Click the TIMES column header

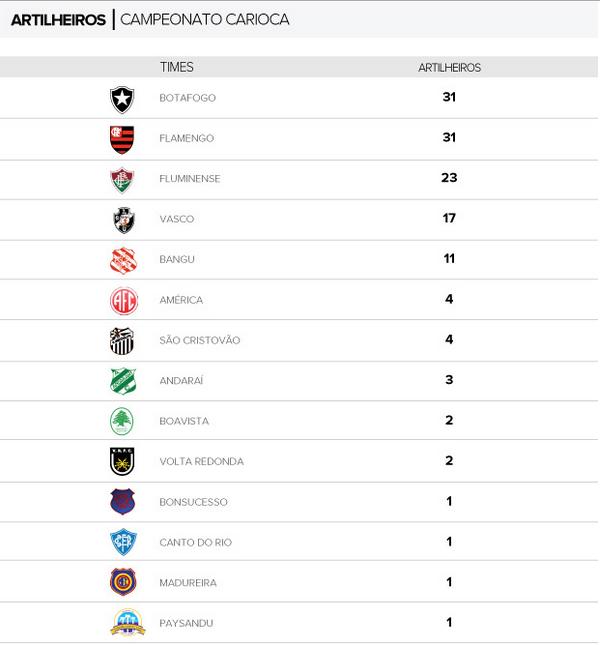tap(176, 67)
